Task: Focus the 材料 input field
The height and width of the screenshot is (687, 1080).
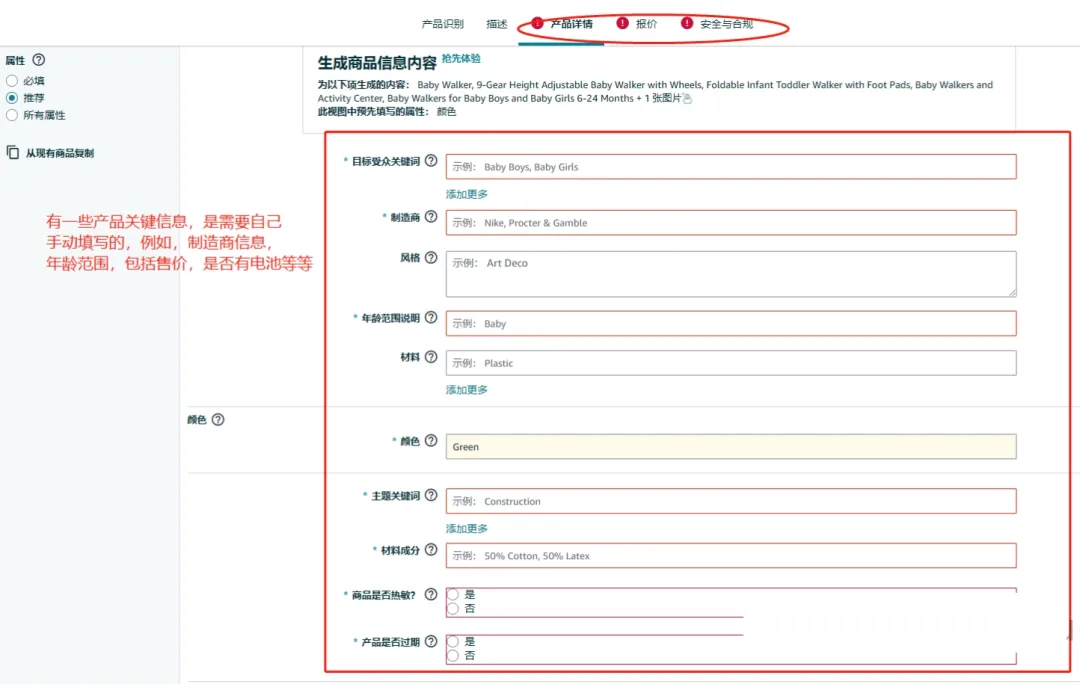Action: [x=731, y=363]
